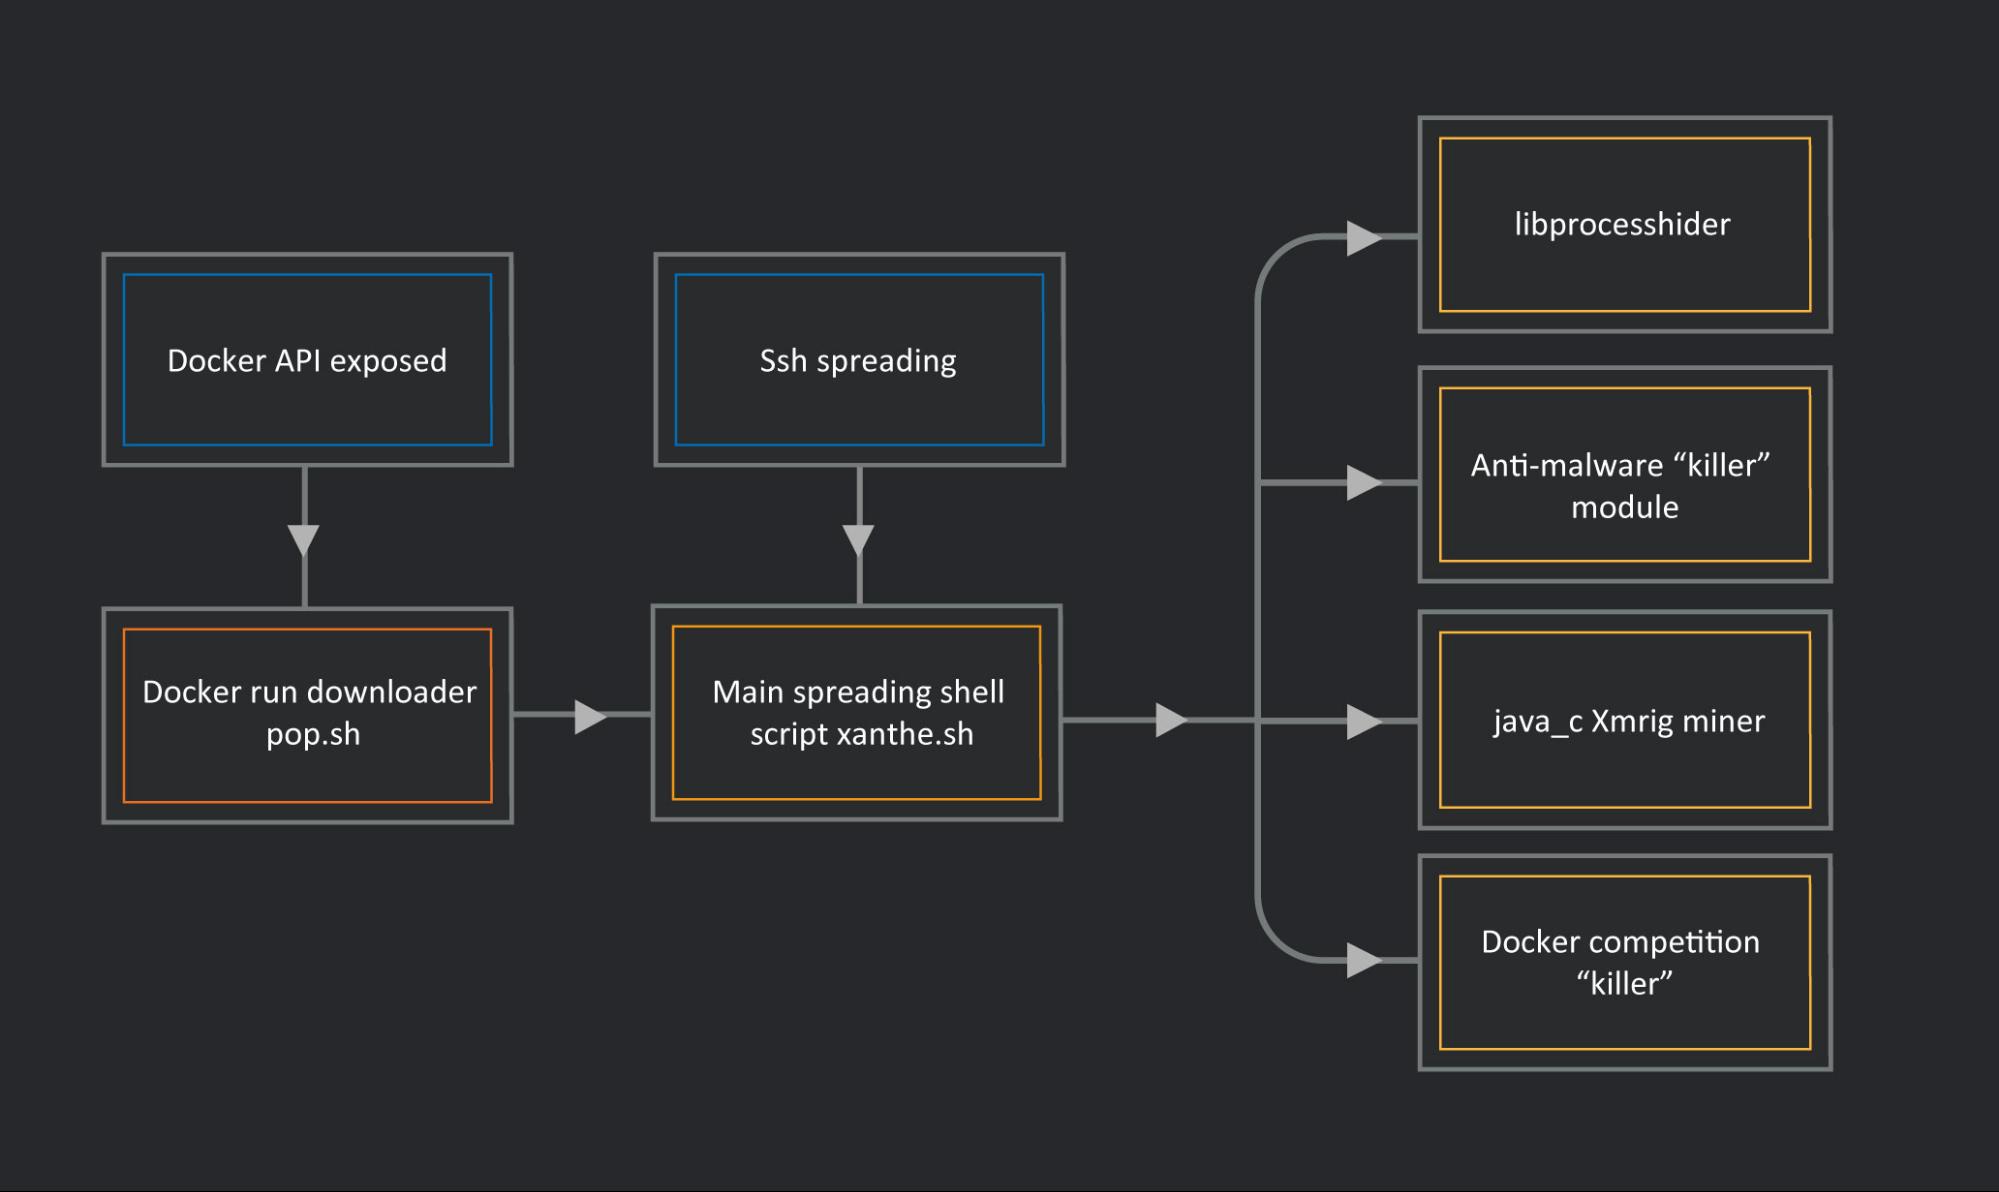Click 'Docker run downloader pop.sh' box
Image resolution: width=1999 pixels, height=1192 pixels.
point(307,714)
